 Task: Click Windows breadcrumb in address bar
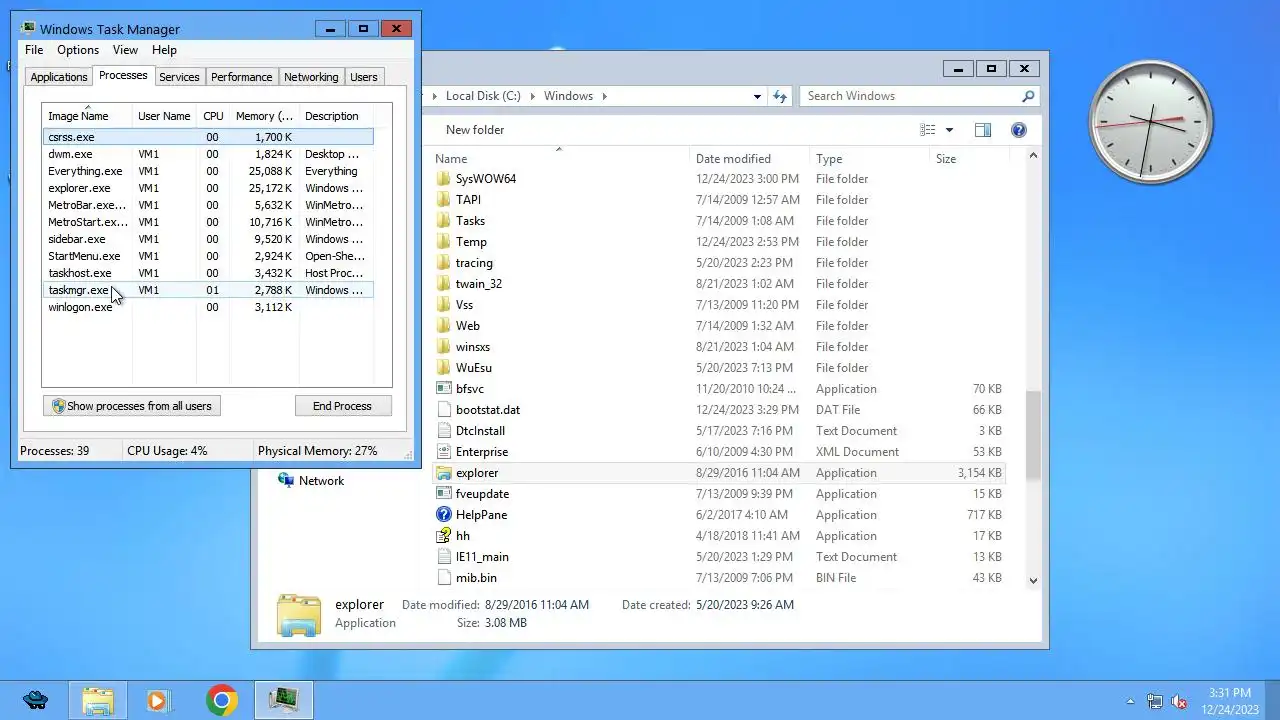pos(568,96)
